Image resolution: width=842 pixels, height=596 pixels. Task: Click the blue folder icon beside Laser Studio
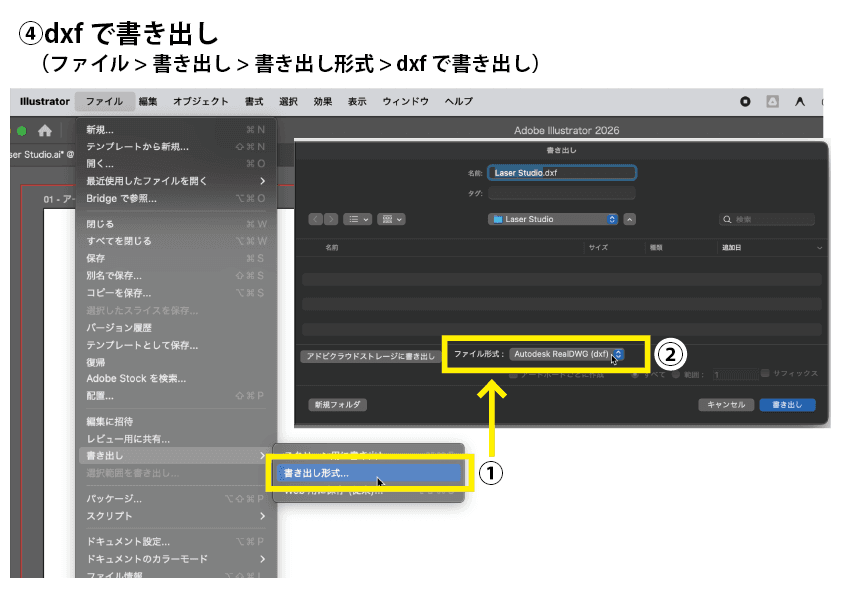497,219
